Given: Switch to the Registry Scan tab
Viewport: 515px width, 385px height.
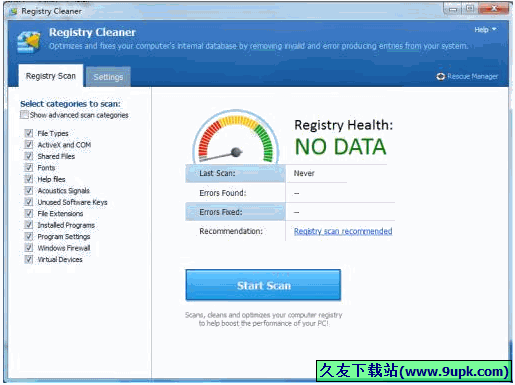Looking at the screenshot, I should click(51, 76).
